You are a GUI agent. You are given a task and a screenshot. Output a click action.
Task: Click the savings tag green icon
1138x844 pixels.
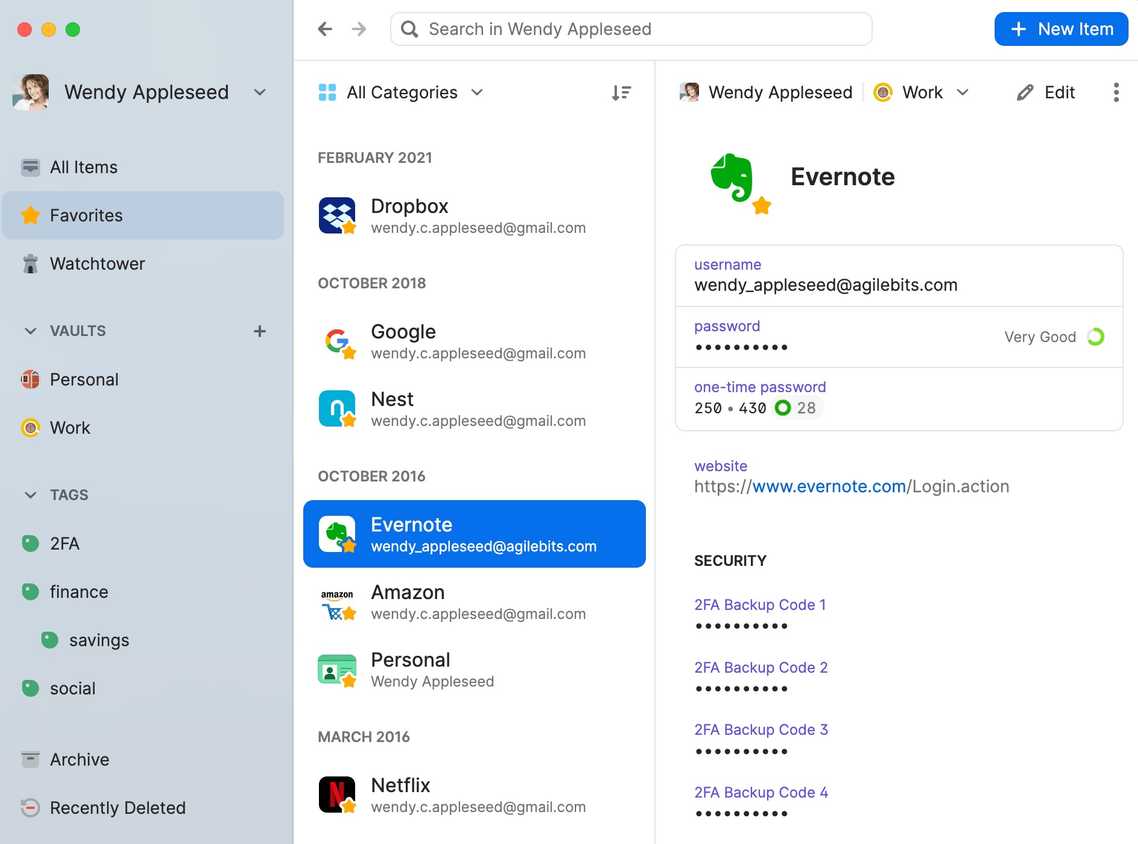click(49, 639)
